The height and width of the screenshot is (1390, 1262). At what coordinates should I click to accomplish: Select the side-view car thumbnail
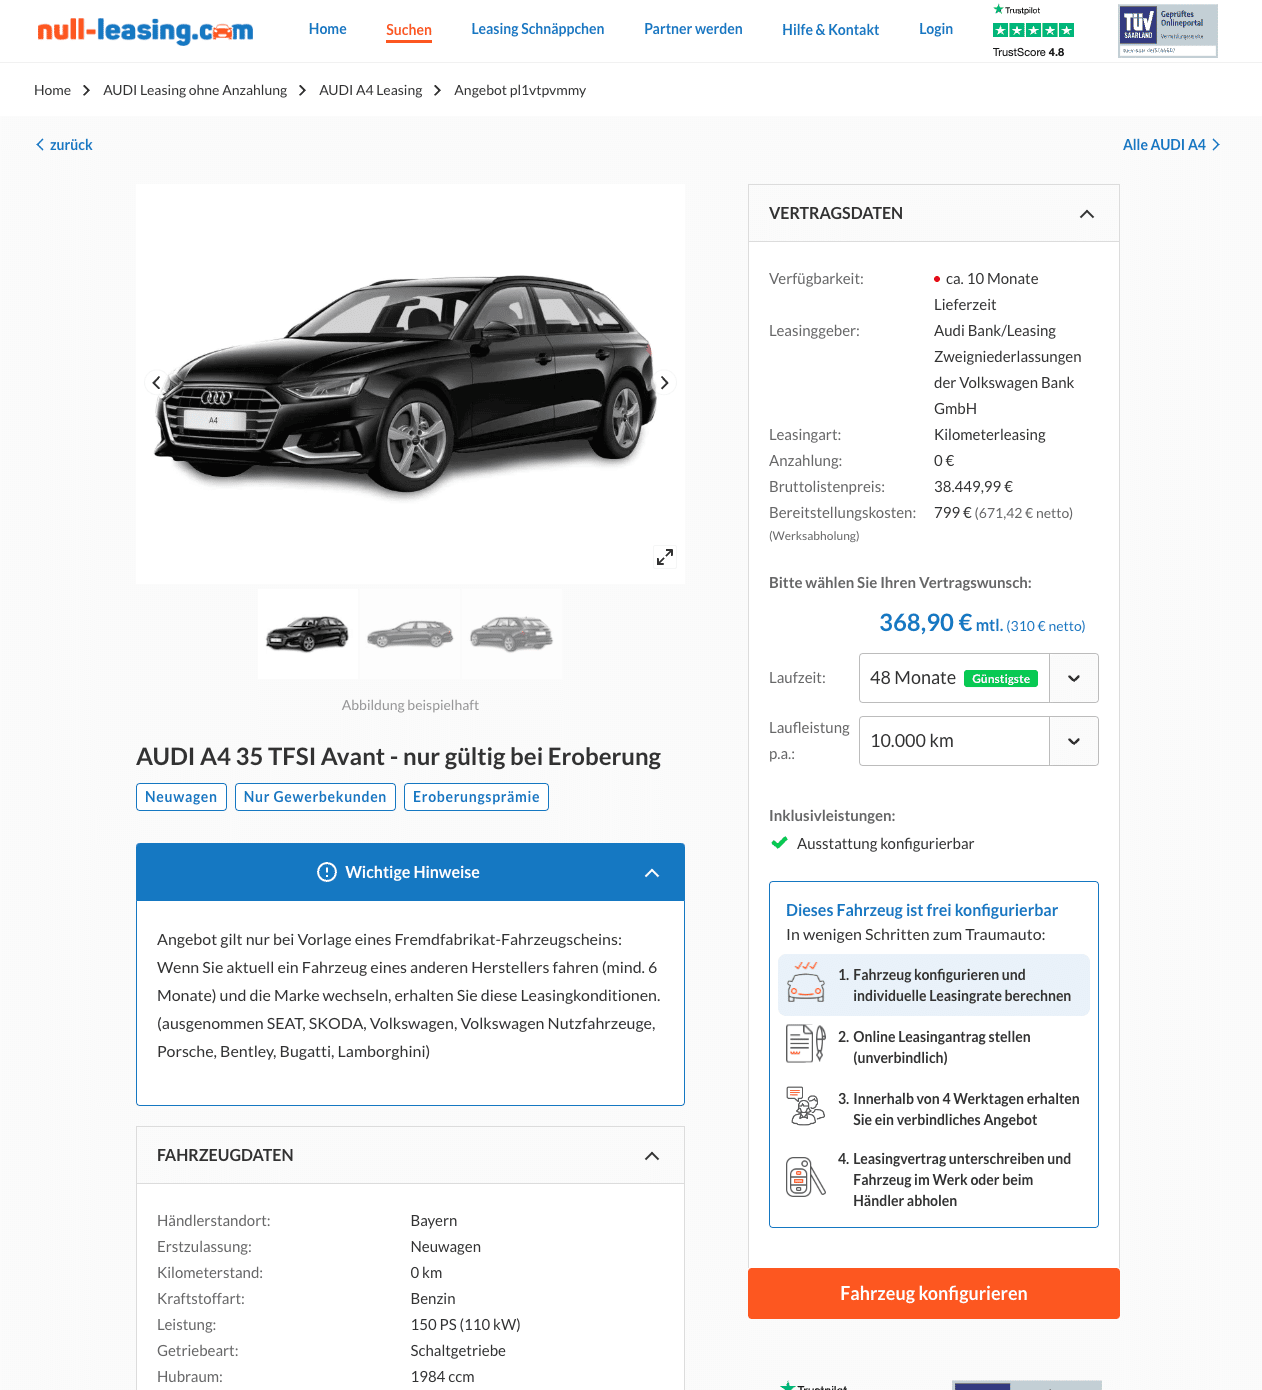pos(410,634)
